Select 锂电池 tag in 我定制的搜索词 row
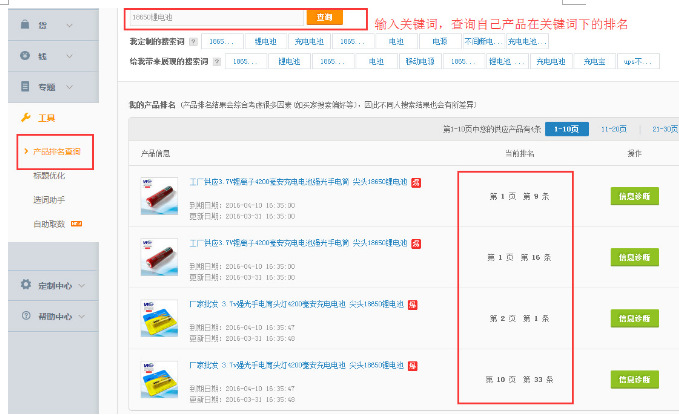This screenshot has width=679, height=415. 265,41
